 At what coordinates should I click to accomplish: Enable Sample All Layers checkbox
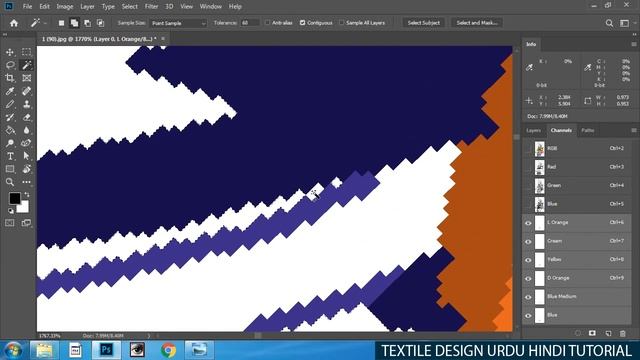(x=342, y=23)
